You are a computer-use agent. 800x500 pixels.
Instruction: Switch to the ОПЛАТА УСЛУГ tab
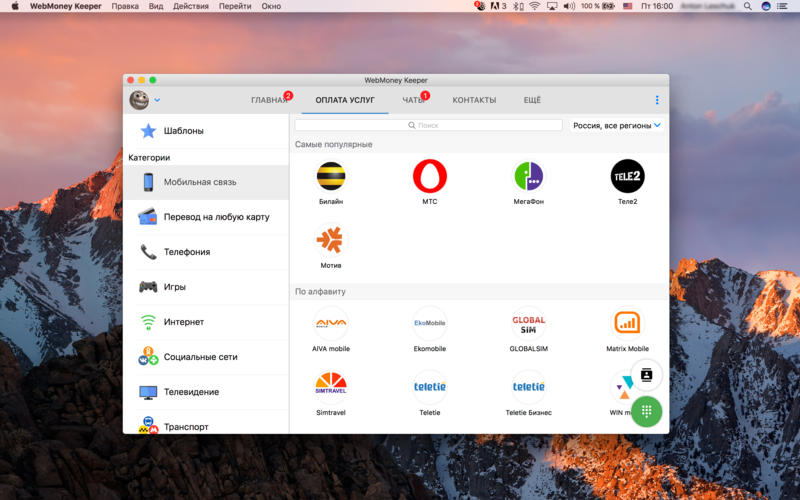[x=345, y=100]
